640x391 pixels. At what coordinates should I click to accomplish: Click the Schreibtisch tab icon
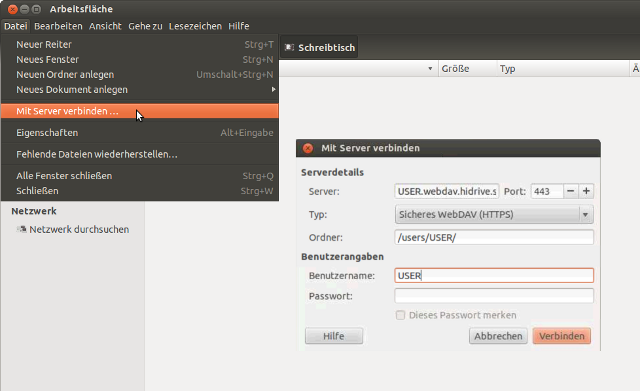(289, 48)
